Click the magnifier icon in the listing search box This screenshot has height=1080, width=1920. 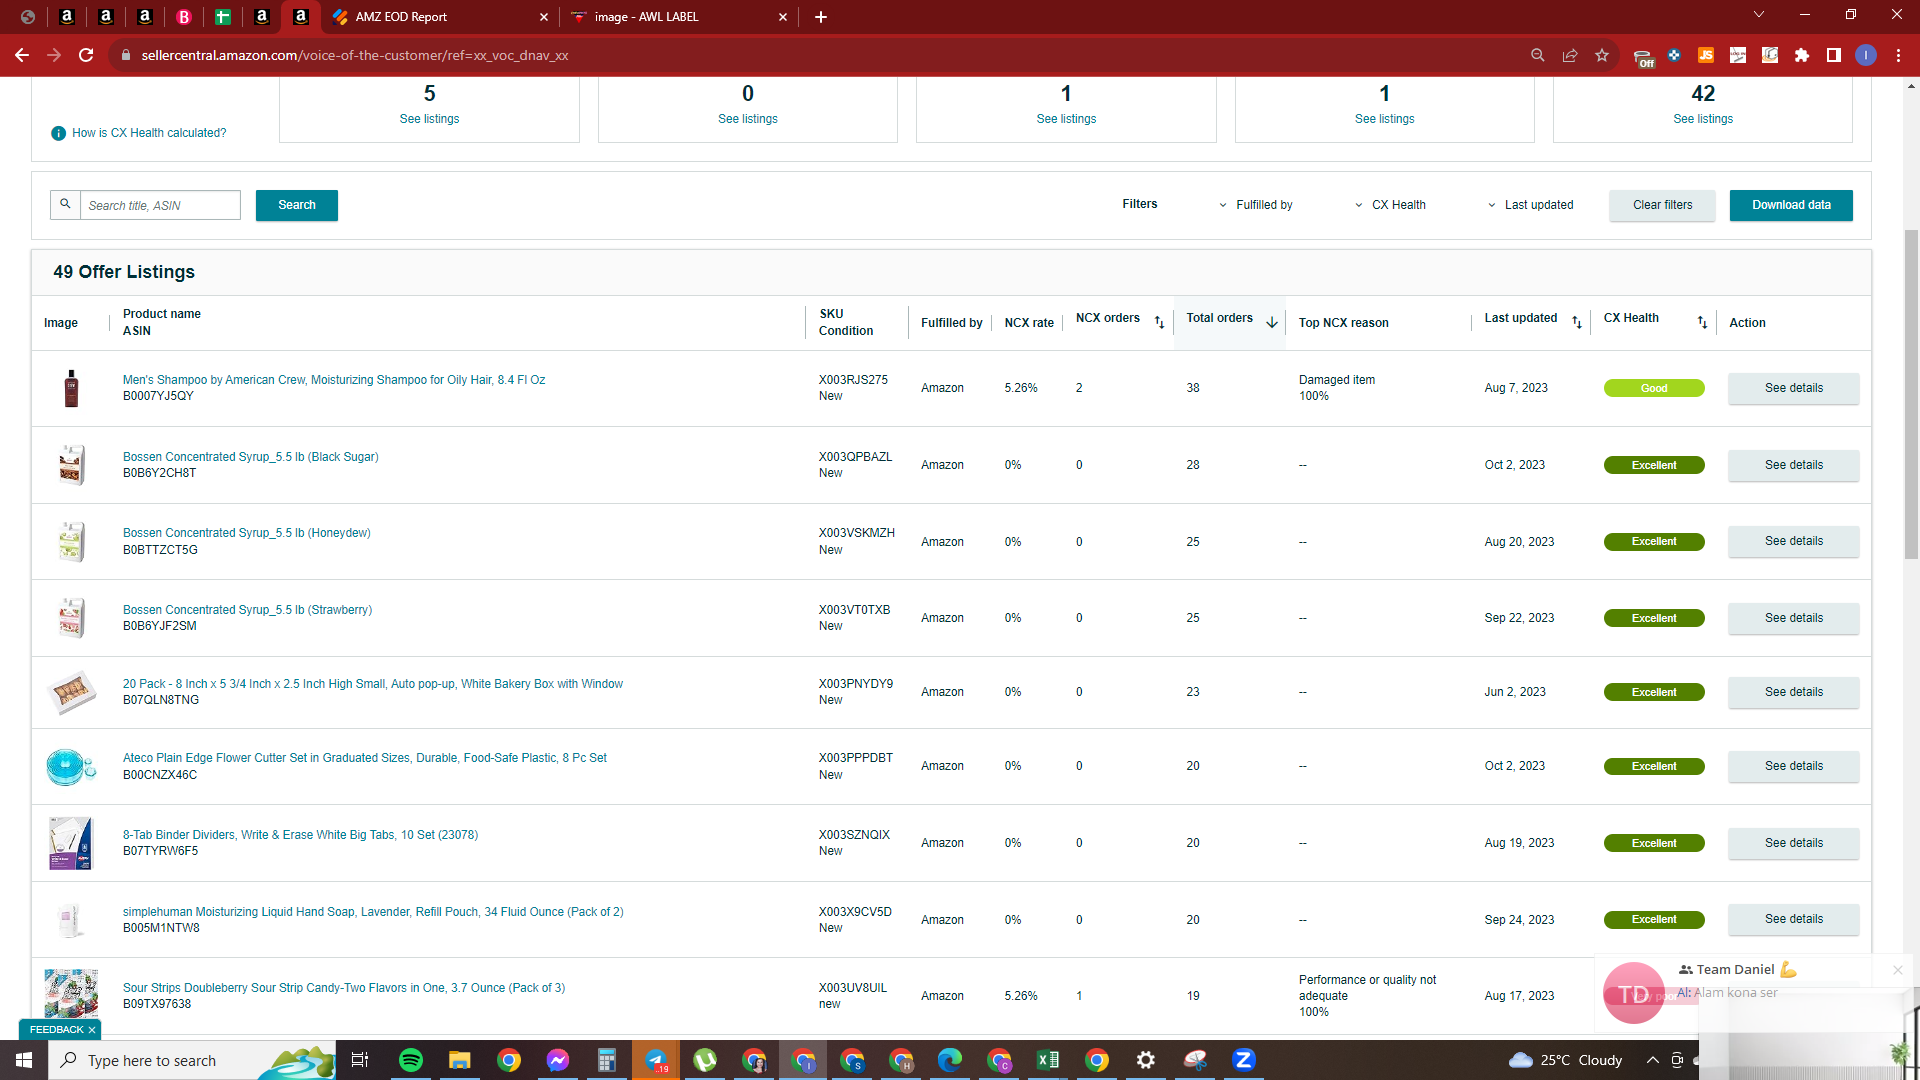[x=65, y=204]
